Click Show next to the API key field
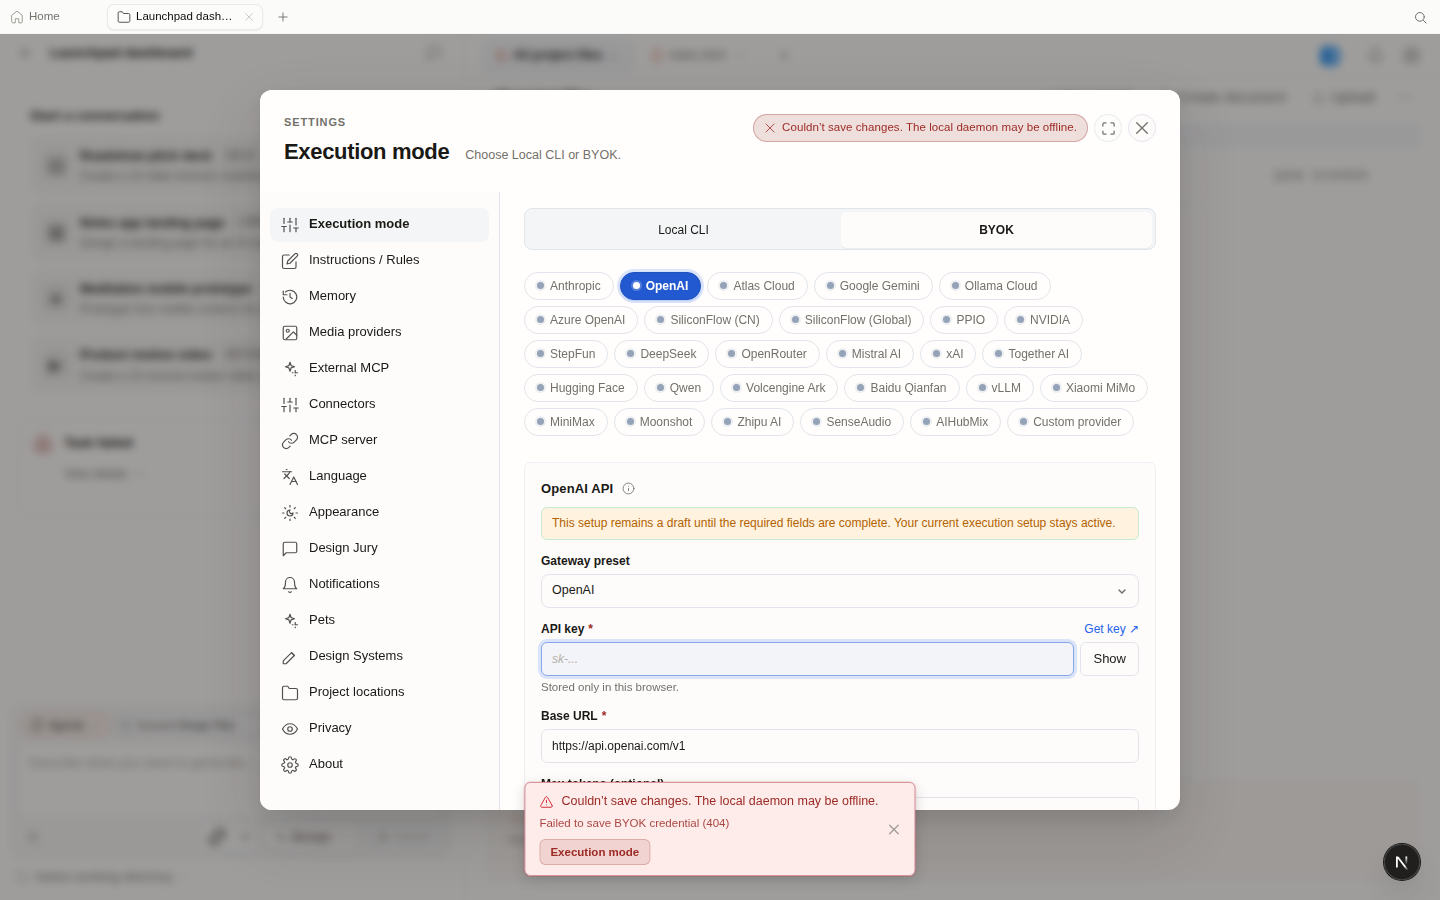 (x=1109, y=659)
